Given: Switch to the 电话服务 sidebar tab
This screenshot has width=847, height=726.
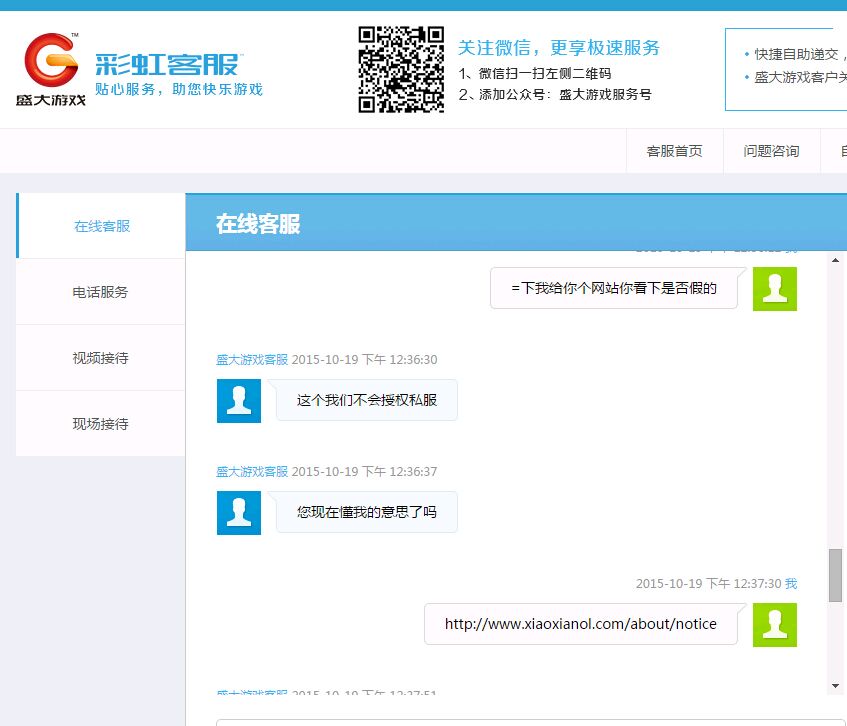Looking at the screenshot, I should pyautogui.click(x=100, y=292).
